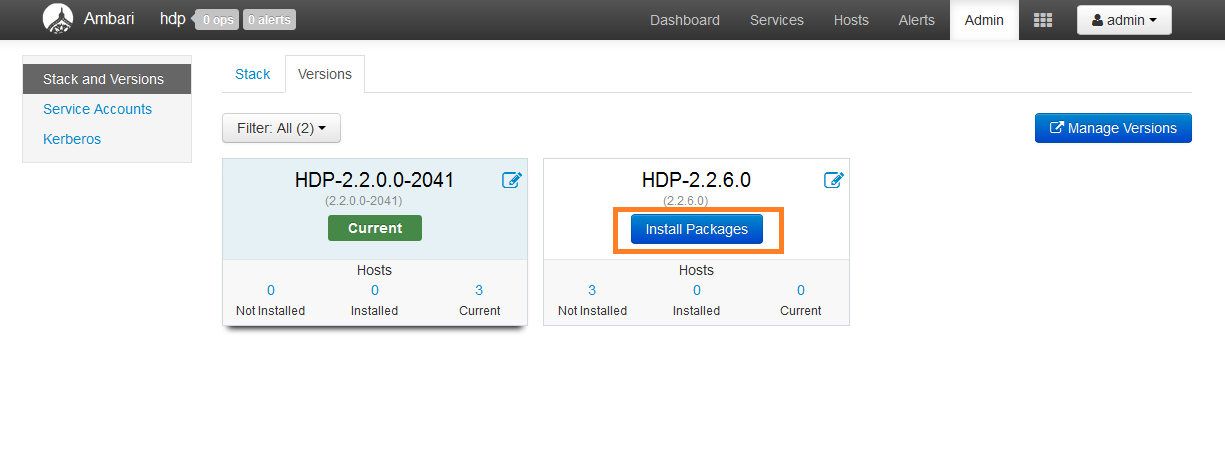Click the green Current button

pos(375,228)
